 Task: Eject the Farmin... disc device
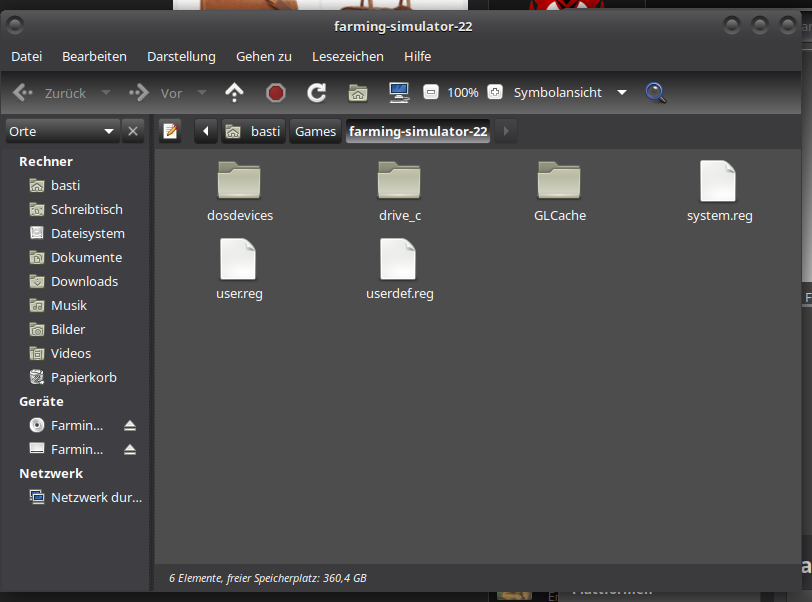130,425
